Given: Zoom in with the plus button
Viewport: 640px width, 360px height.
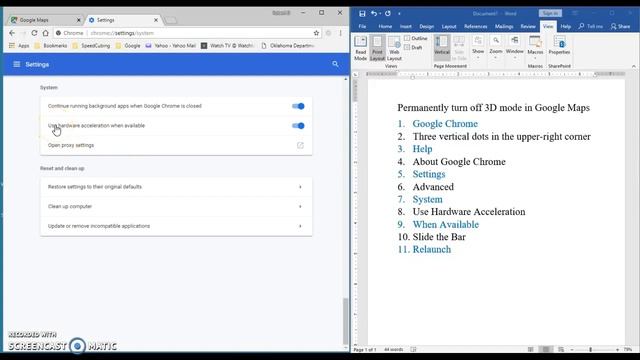Looking at the screenshot, I should [x=617, y=350].
